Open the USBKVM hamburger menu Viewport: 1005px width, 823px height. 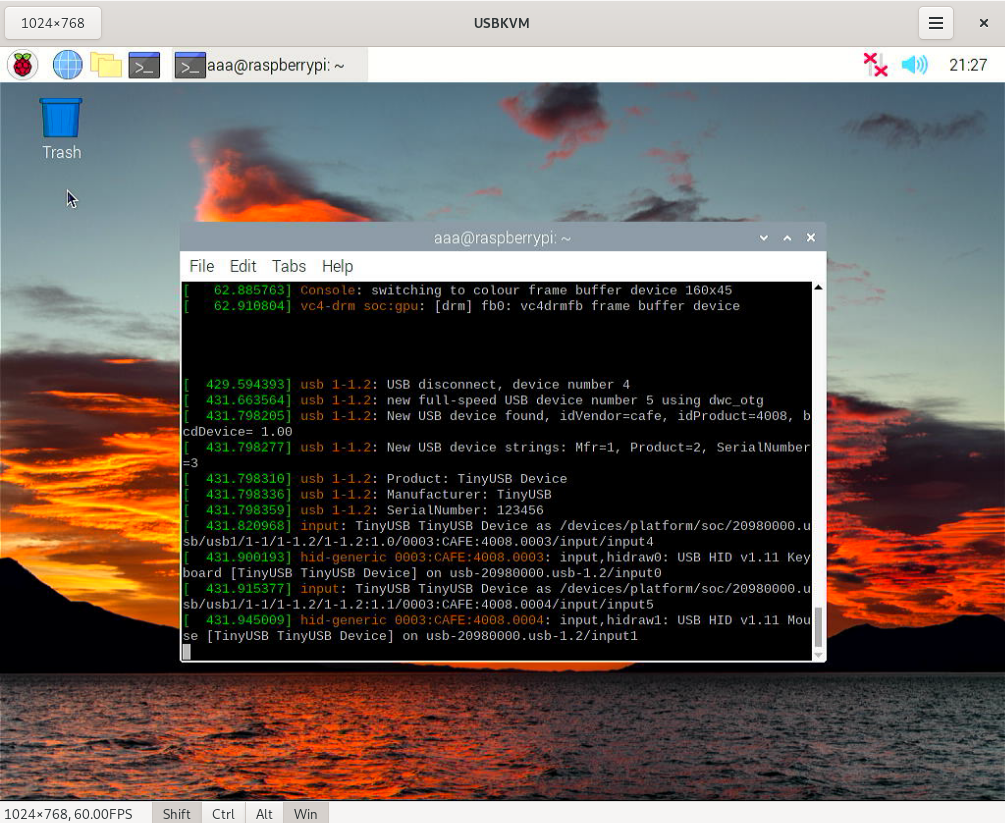[x=936, y=23]
